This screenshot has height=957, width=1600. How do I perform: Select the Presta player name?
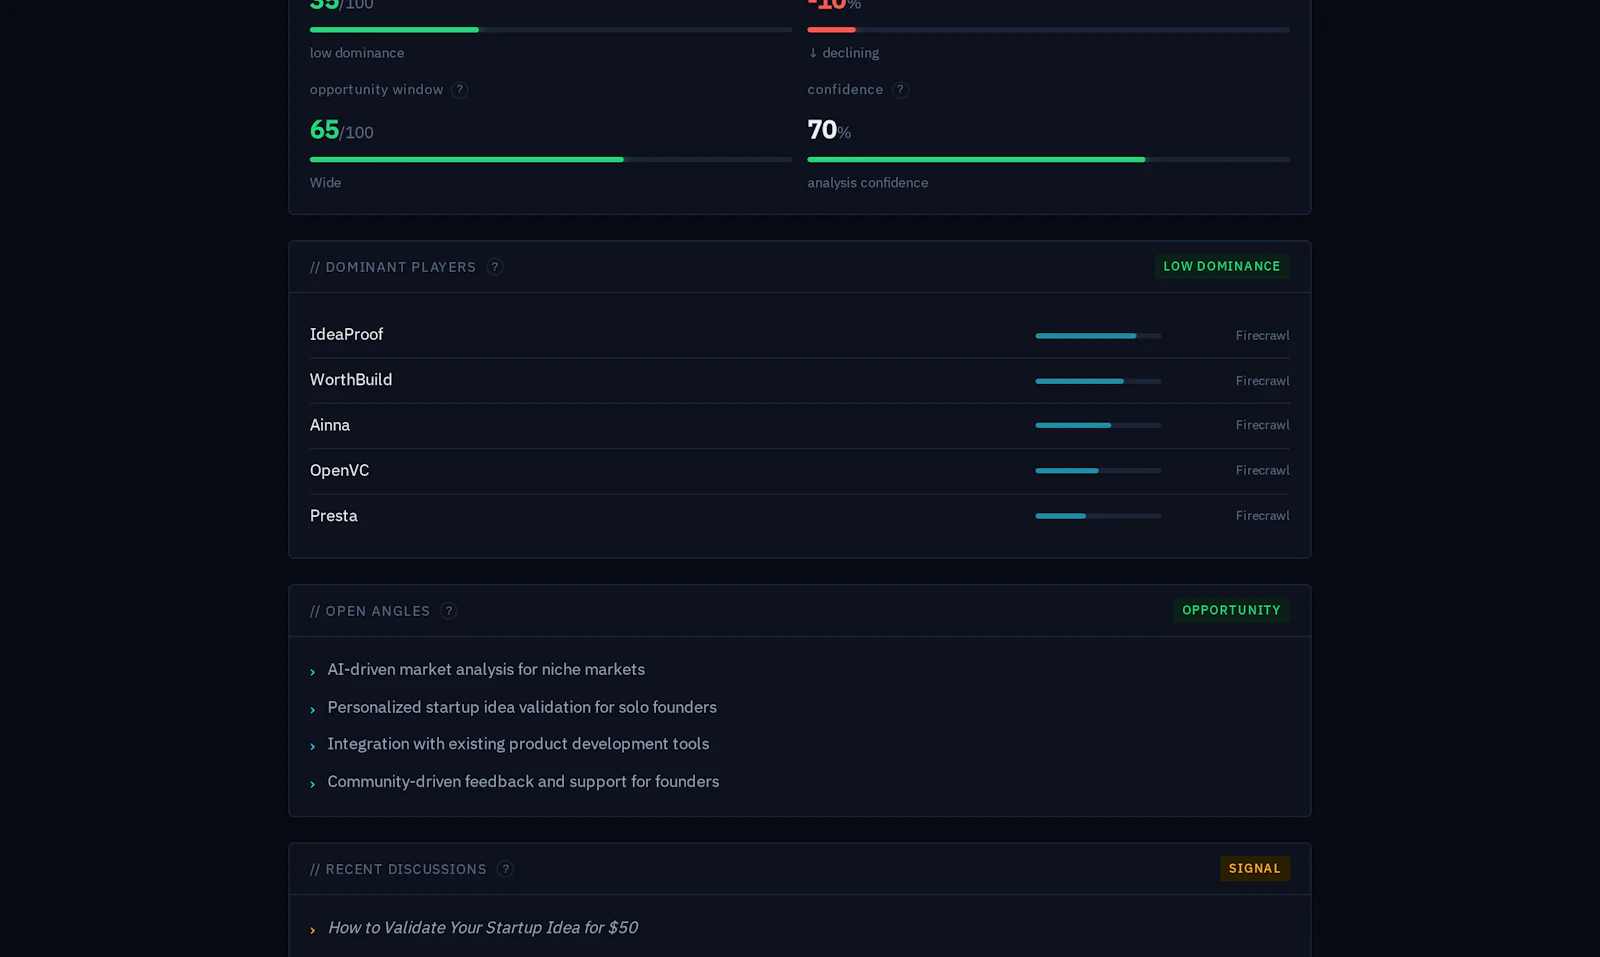[x=334, y=516]
